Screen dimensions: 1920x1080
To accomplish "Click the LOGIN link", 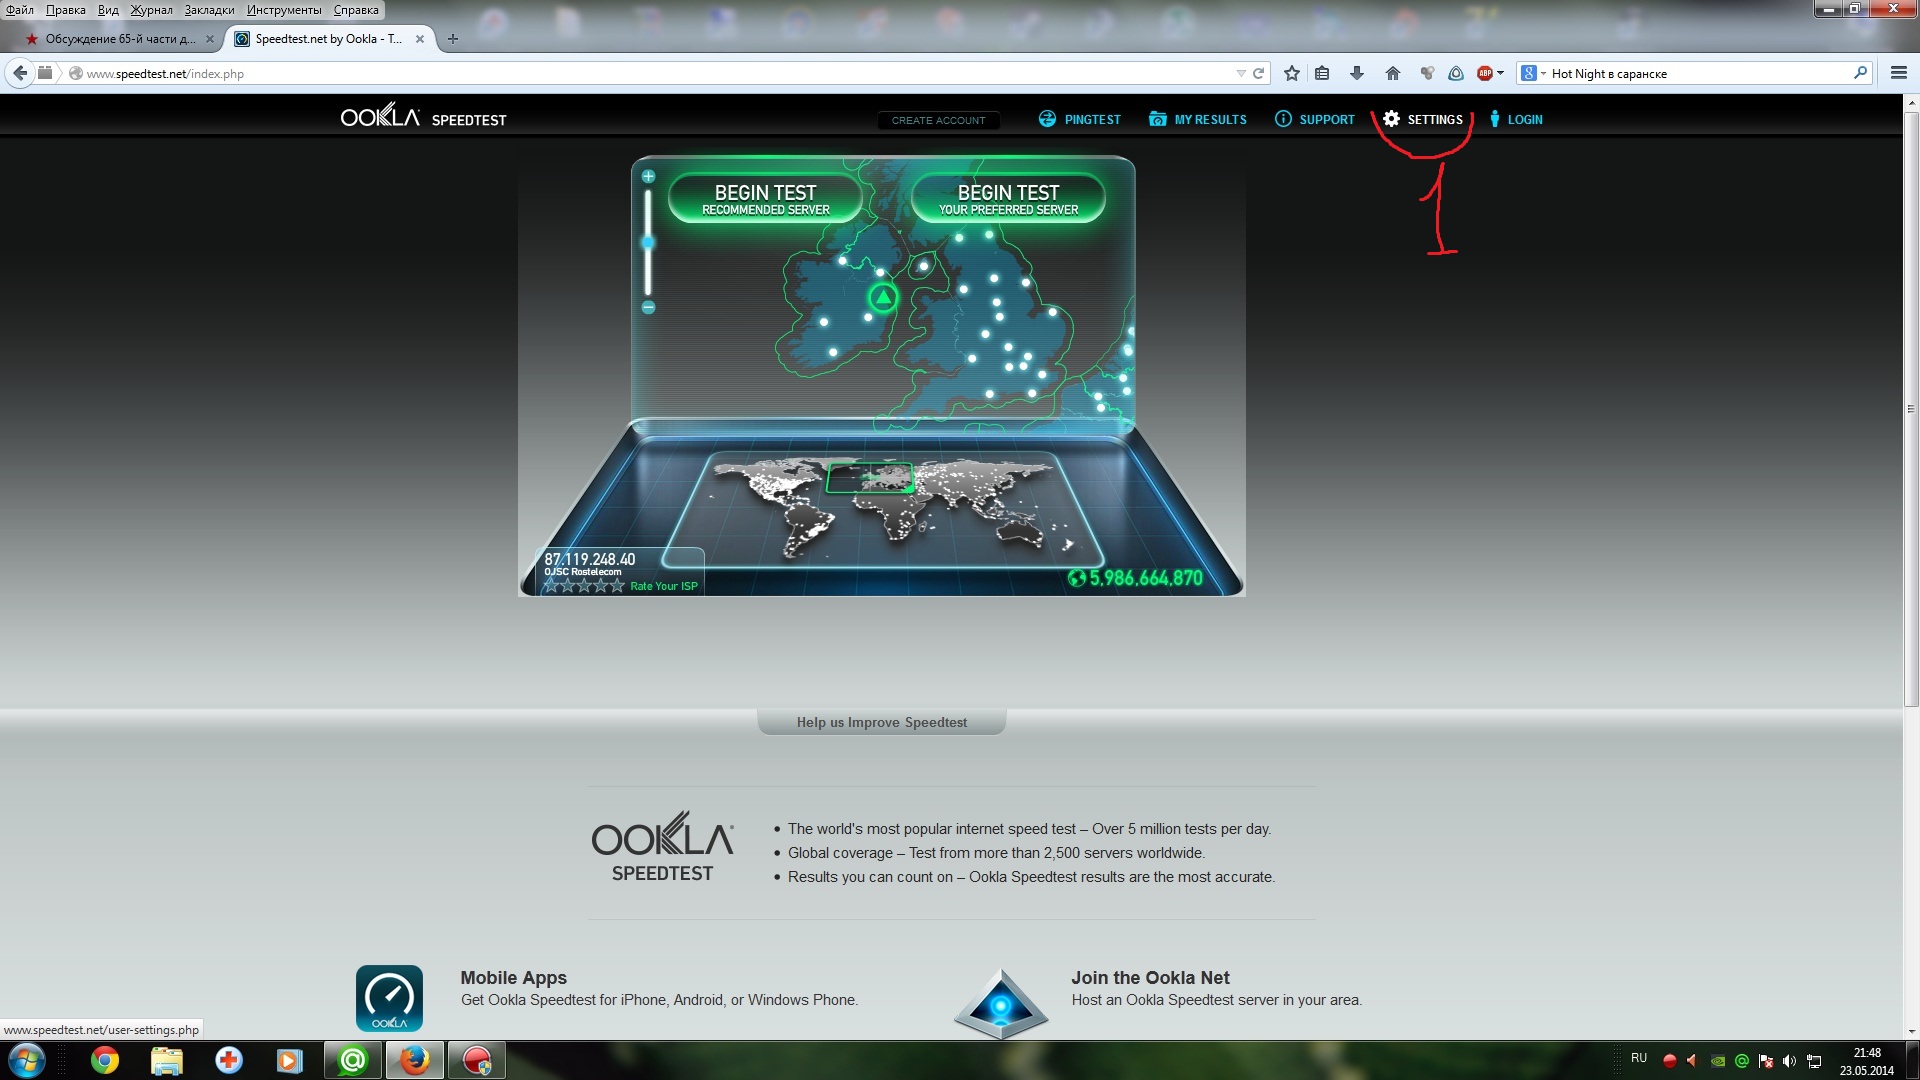I will pyautogui.click(x=1516, y=119).
